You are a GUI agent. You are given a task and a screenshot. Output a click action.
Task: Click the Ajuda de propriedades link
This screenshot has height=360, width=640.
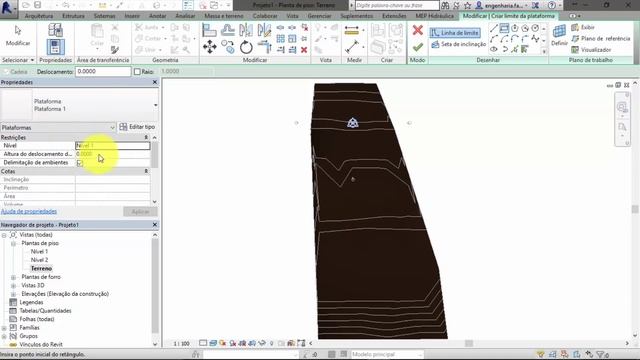click(29, 211)
